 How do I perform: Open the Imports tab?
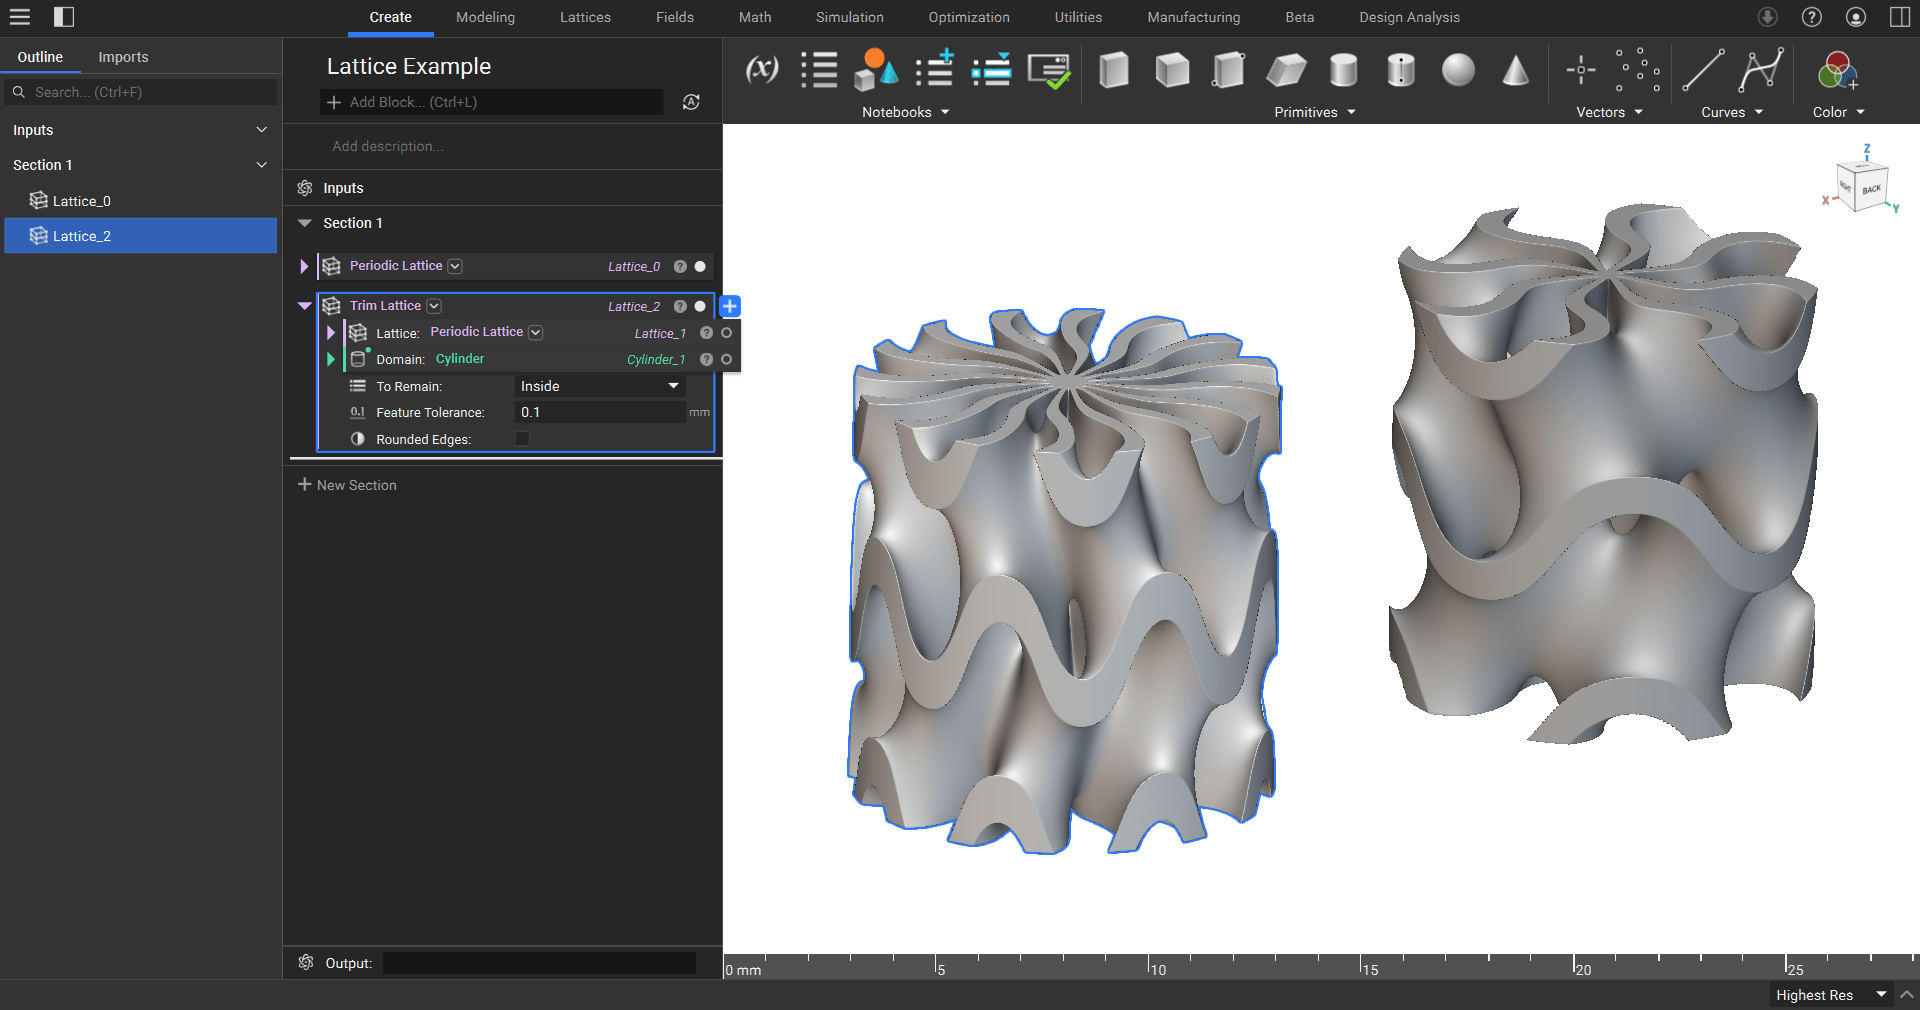[123, 57]
